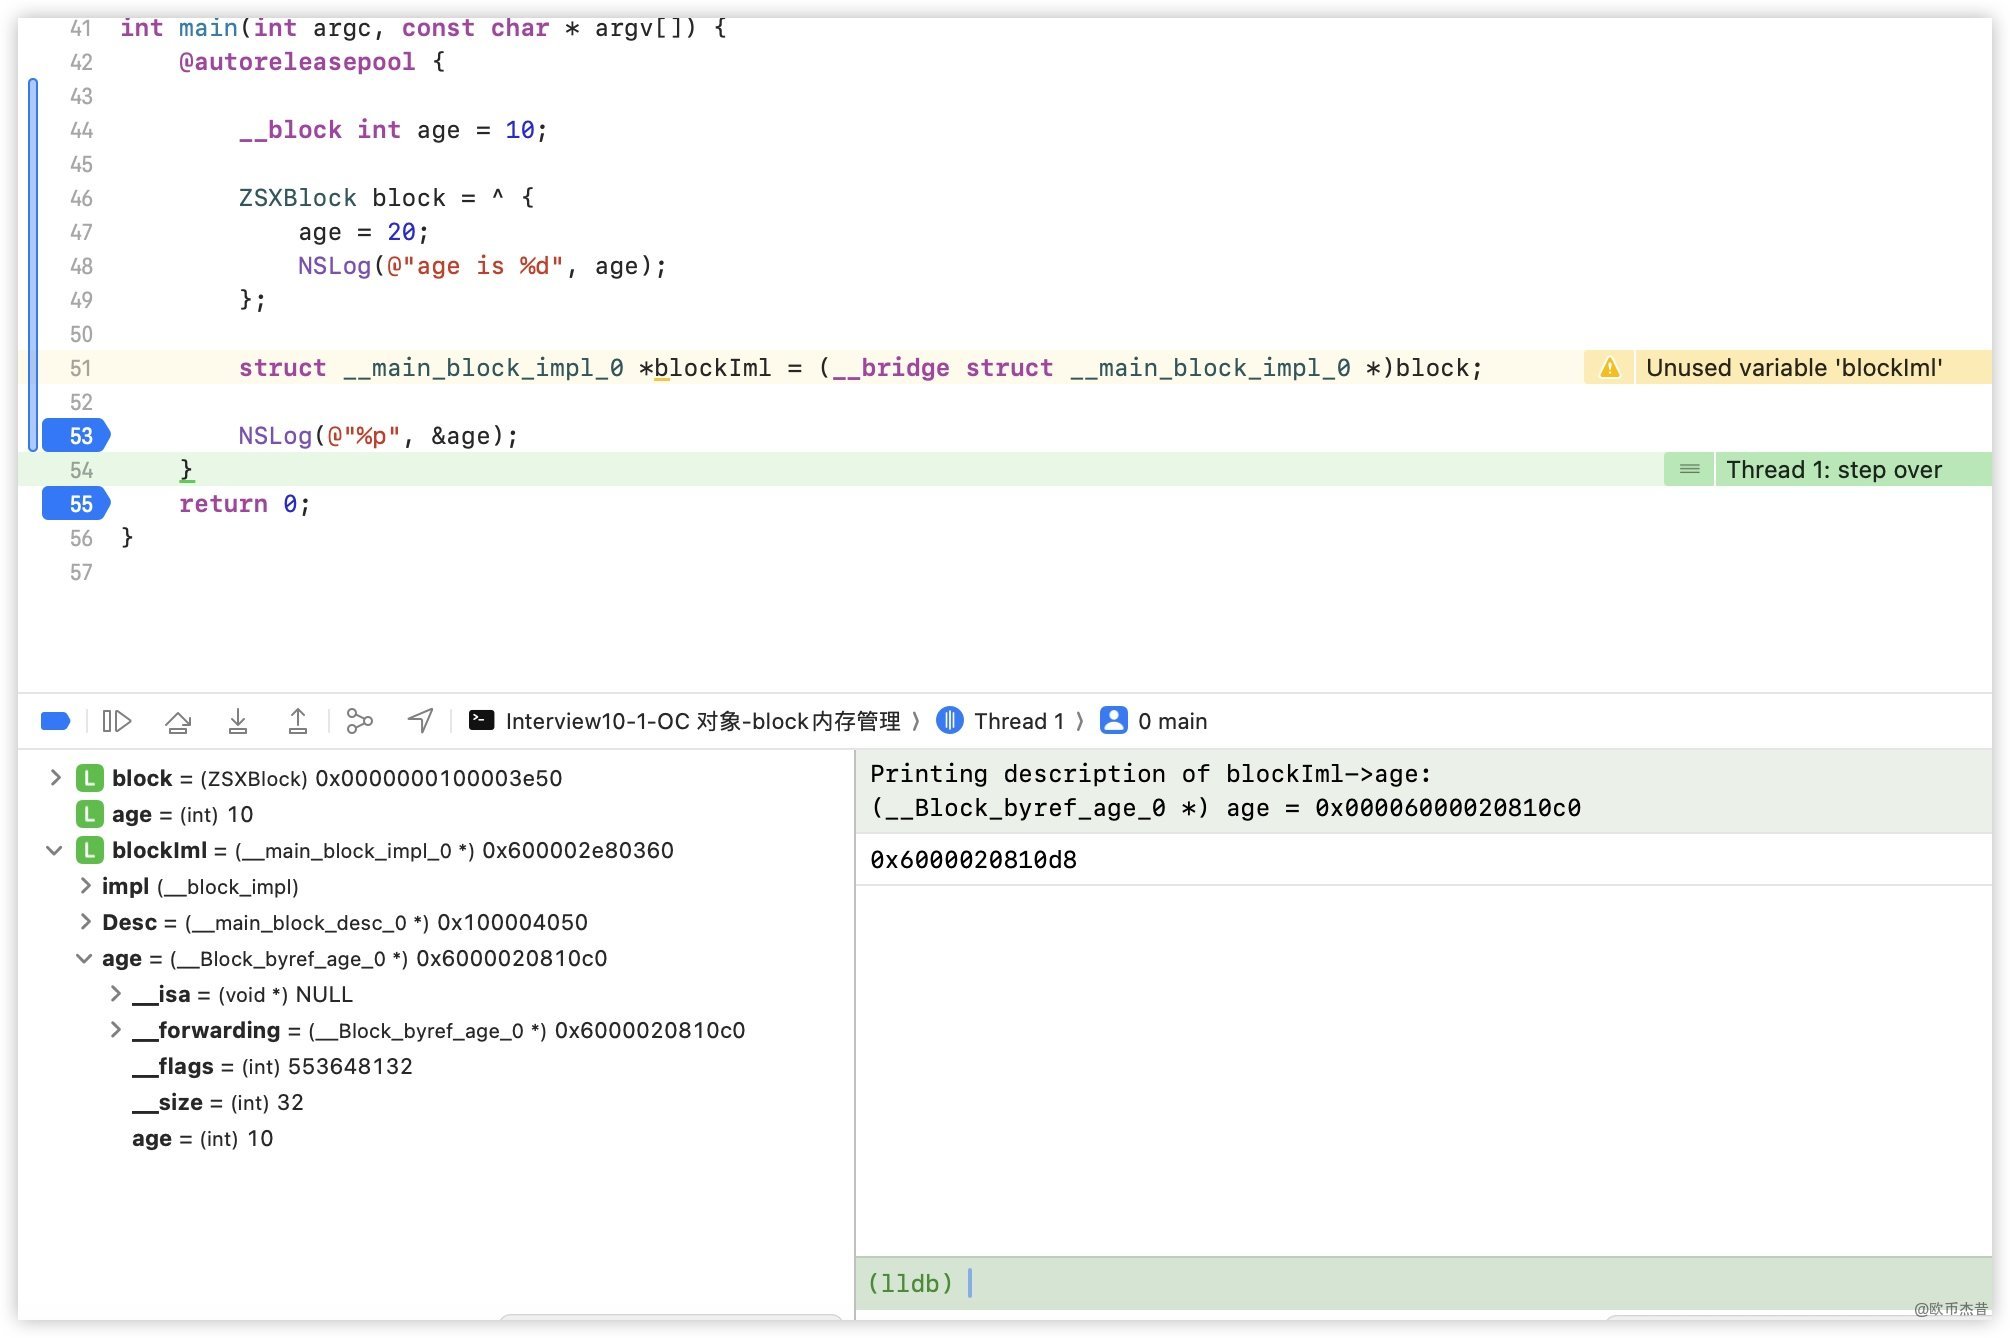
Task: Click the Interview10-1-OC process breadcrumb
Action: (686, 721)
